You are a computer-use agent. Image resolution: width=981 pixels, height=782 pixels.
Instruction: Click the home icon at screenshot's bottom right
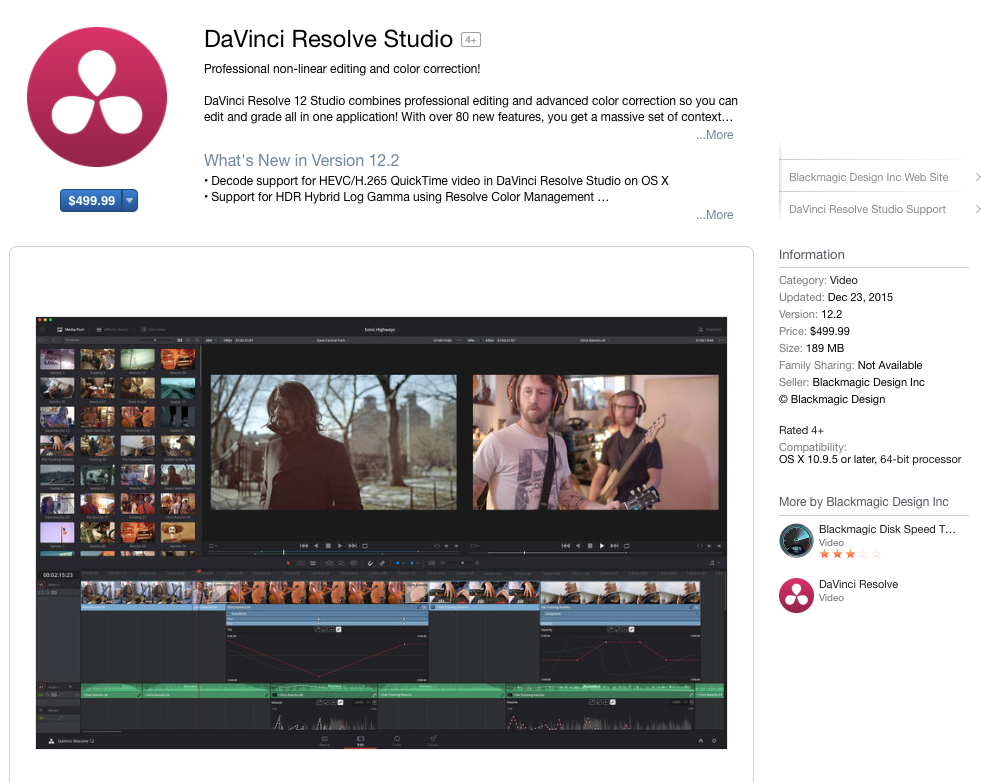[x=700, y=741]
